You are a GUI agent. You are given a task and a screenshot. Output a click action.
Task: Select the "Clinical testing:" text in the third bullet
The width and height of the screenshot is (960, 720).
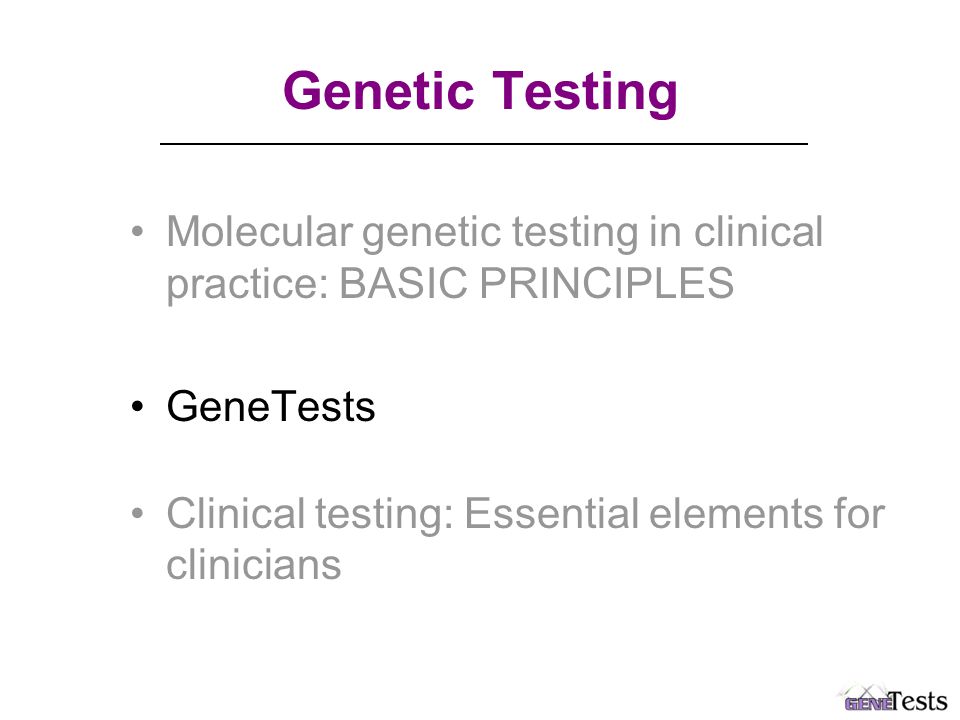310,514
